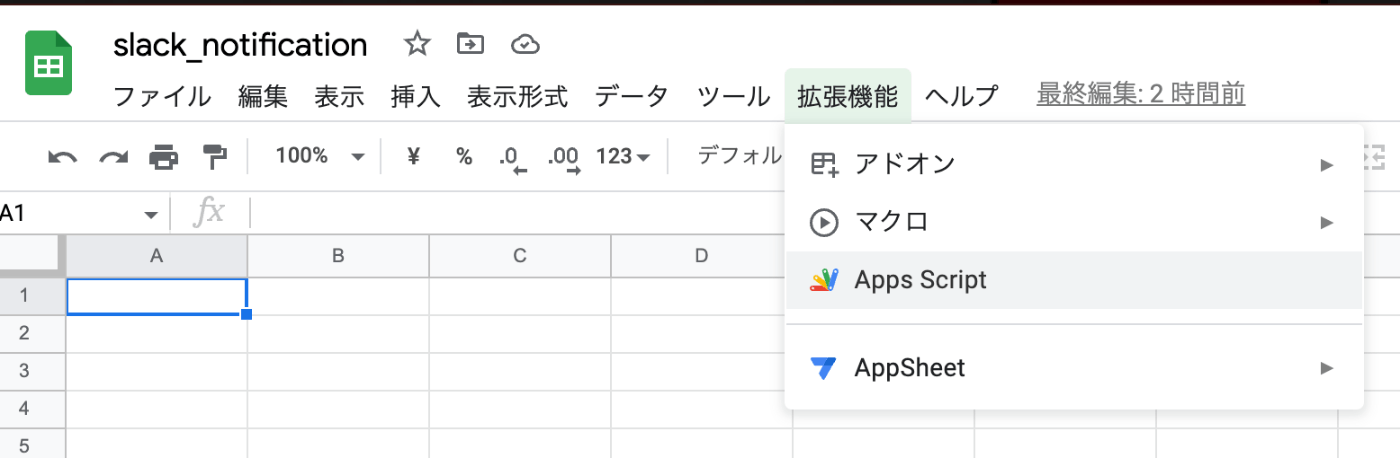Click the redo arrow icon
The width and height of the screenshot is (1400, 458).
click(x=113, y=157)
